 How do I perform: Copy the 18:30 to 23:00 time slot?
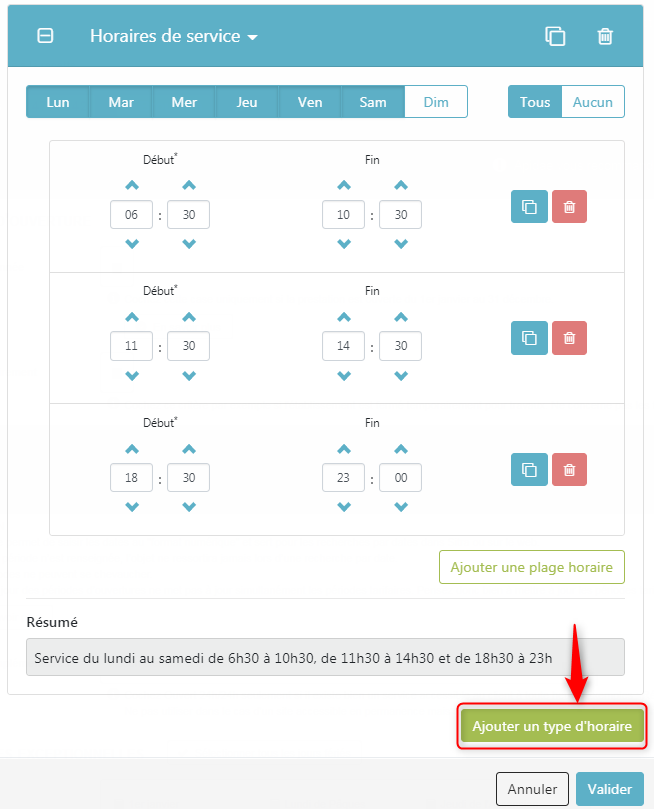tap(529, 470)
